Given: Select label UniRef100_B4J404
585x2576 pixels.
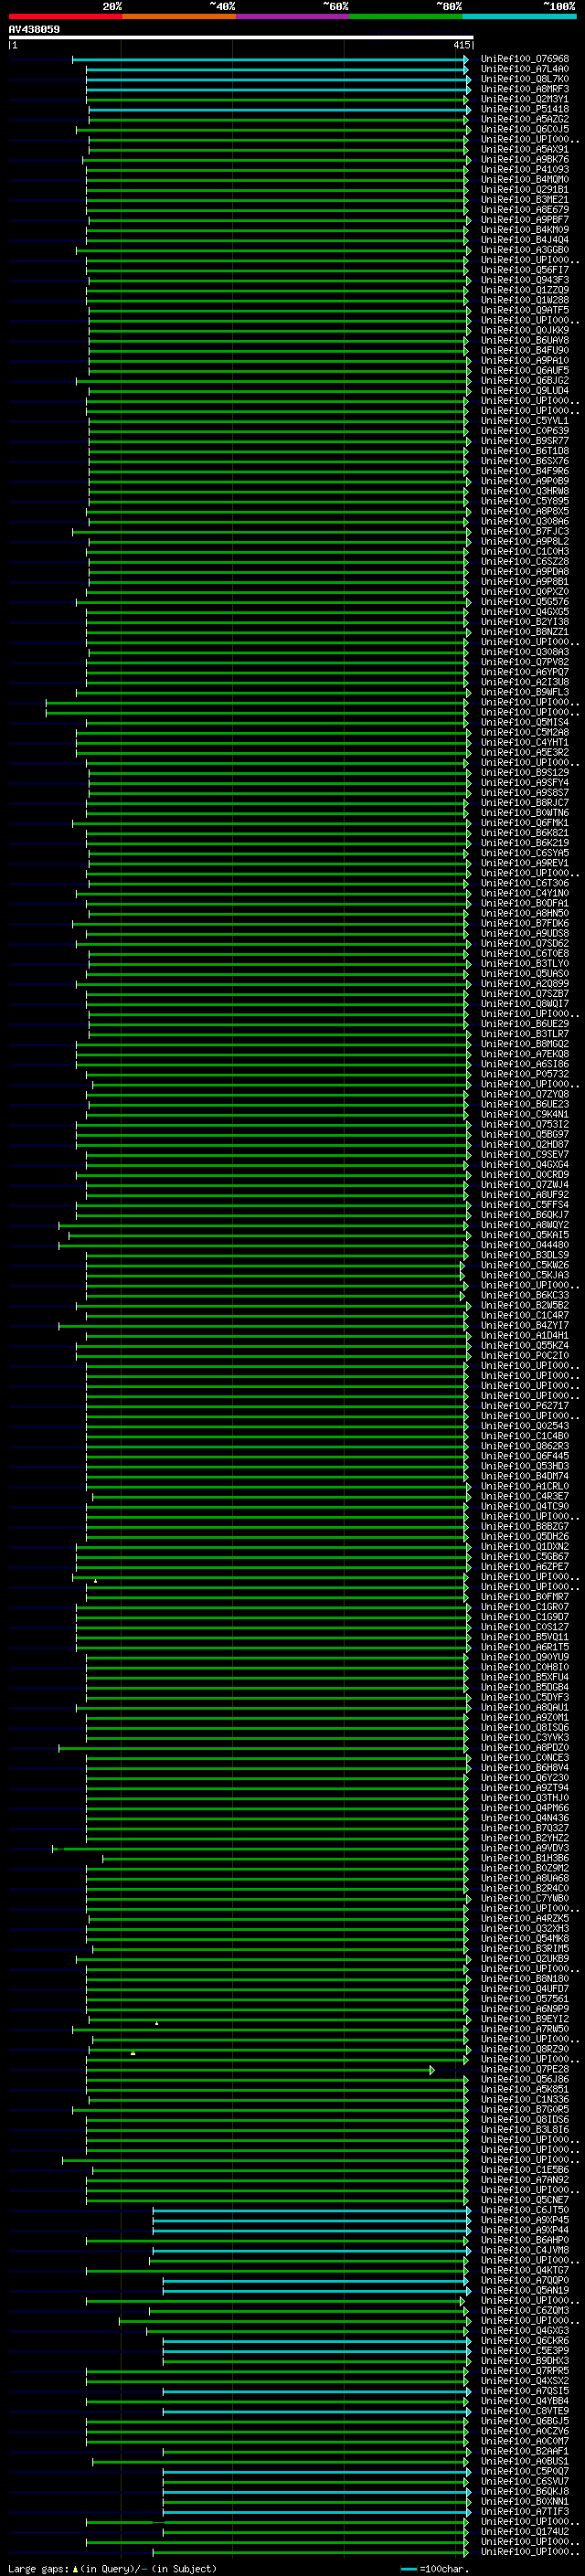Looking at the screenshot, I should pyautogui.click(x=524, y=240).
